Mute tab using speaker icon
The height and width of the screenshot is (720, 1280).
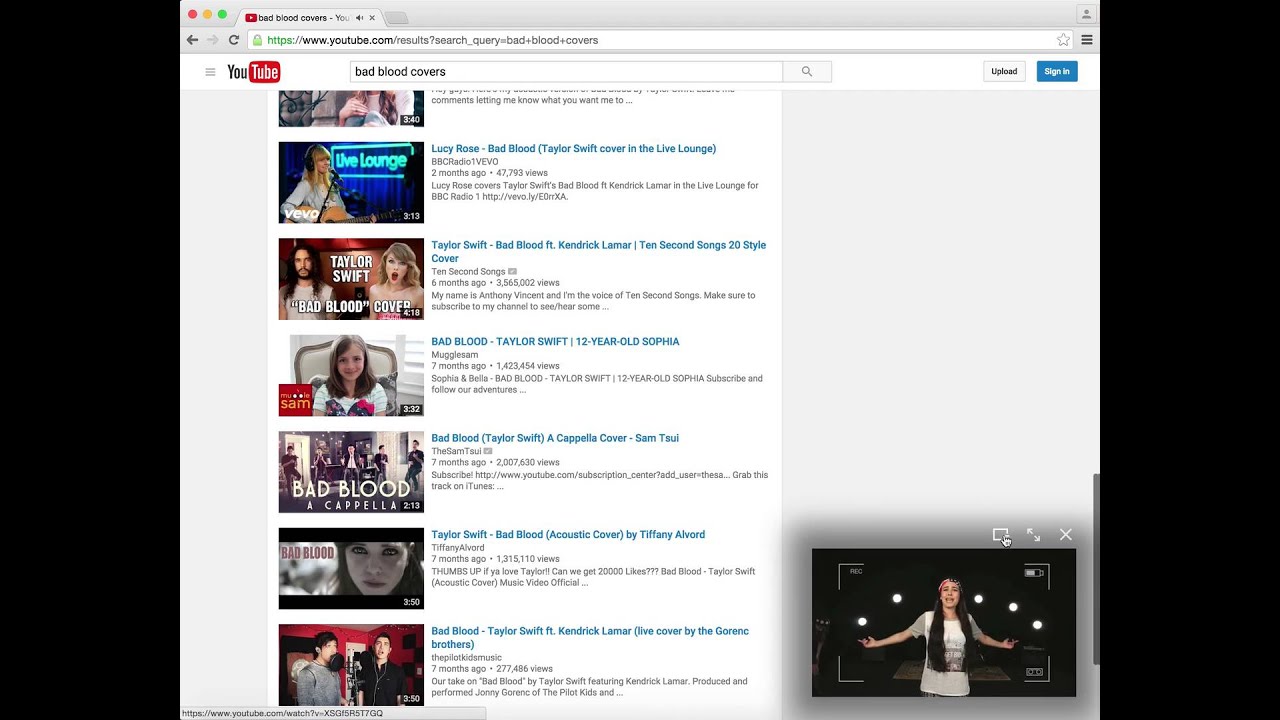pyautogui.click(x=359, y=18)
